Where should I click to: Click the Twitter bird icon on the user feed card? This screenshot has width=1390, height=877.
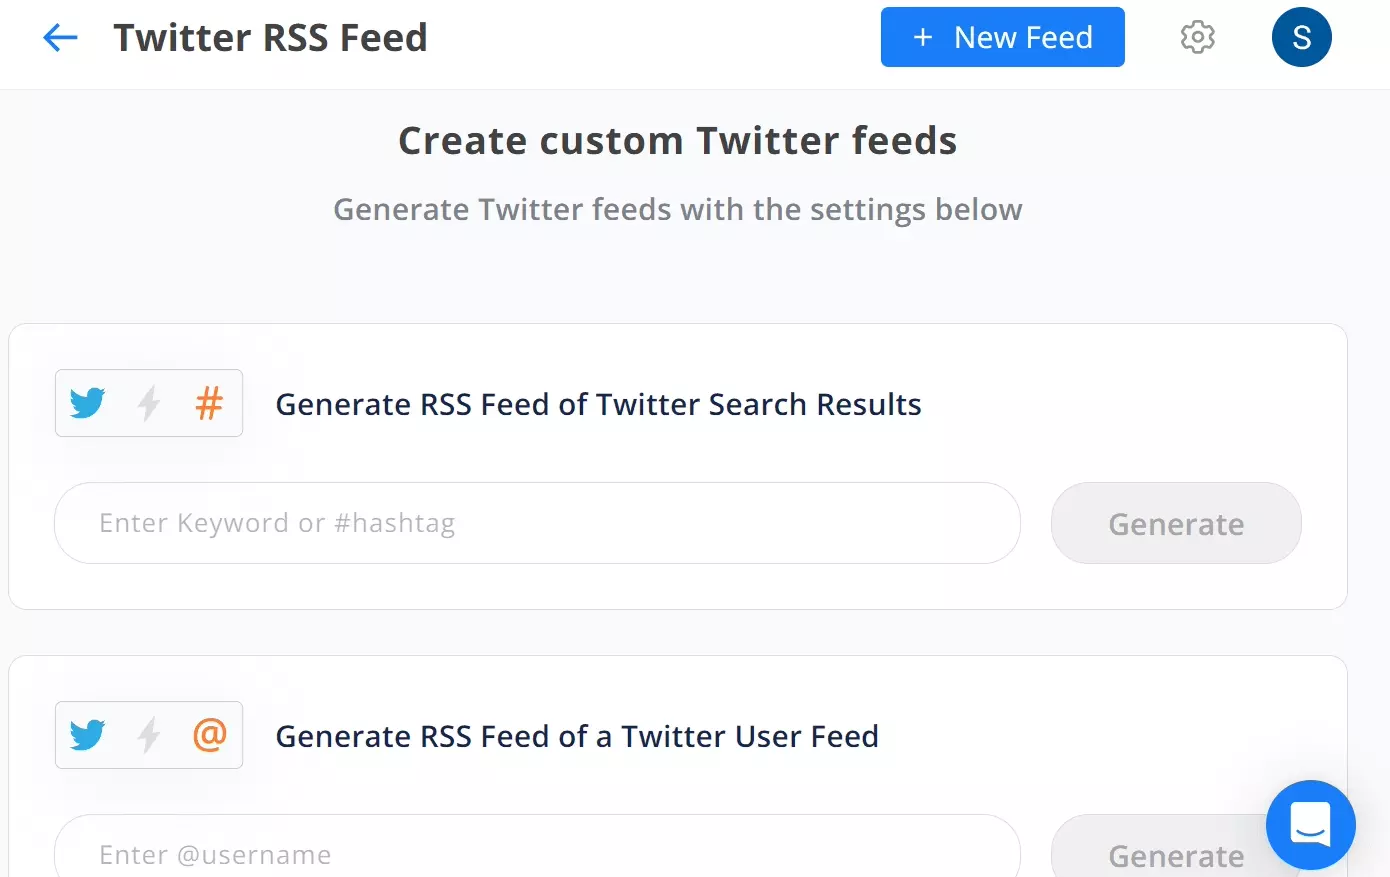(x=88, y=735)
